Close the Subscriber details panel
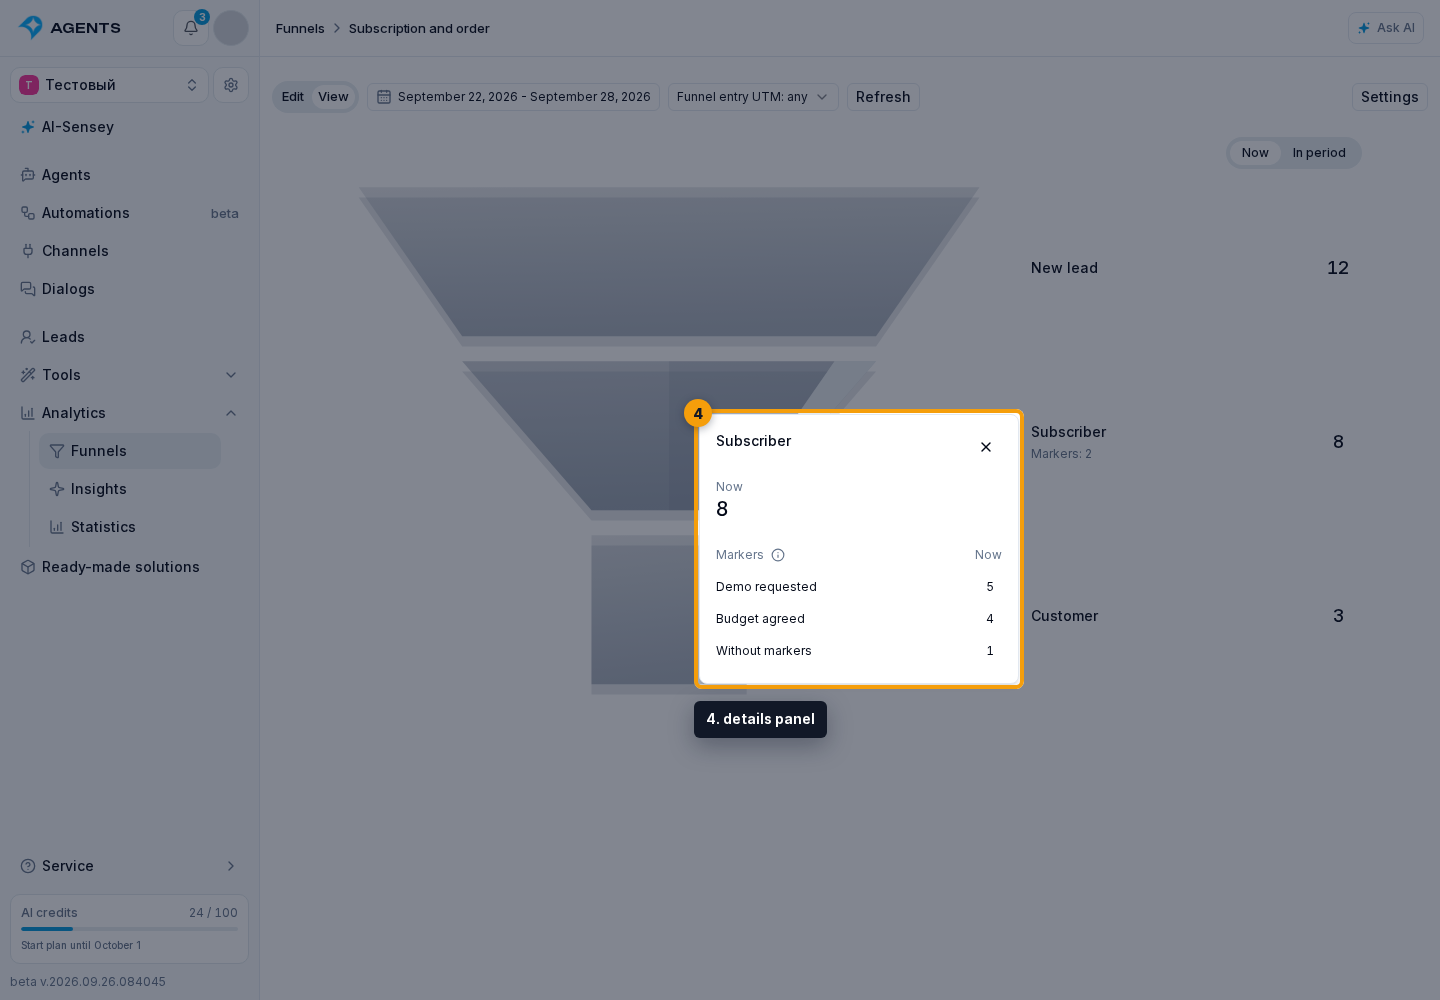Viewport: 1440px width, 1000px height. tap(986, 447)
